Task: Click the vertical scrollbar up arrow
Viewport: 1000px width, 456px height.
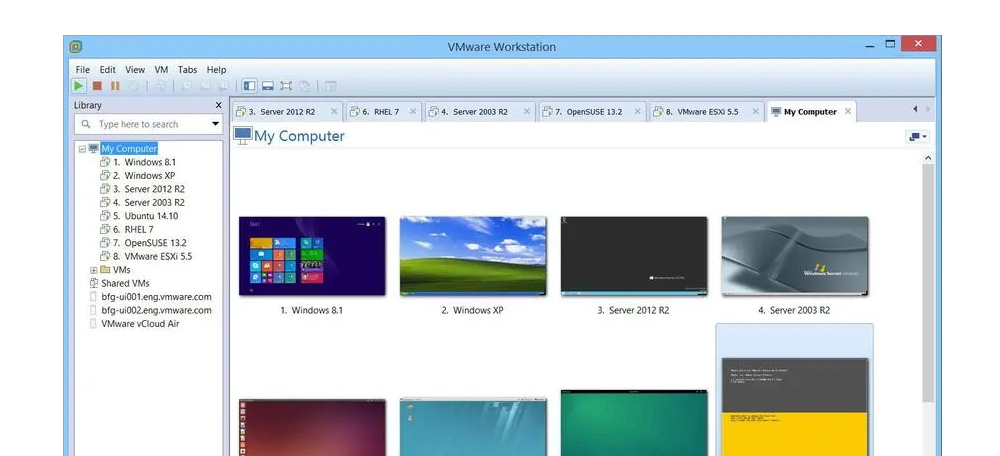Action: pyautogui.click(x=927, y=158)
